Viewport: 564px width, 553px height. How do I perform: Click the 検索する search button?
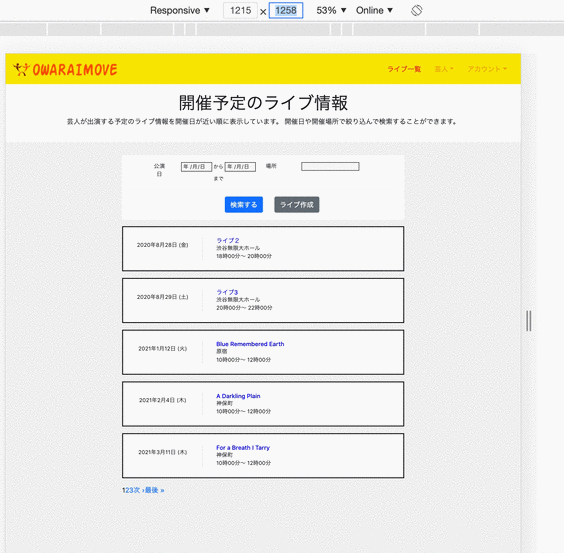(244, 205)
